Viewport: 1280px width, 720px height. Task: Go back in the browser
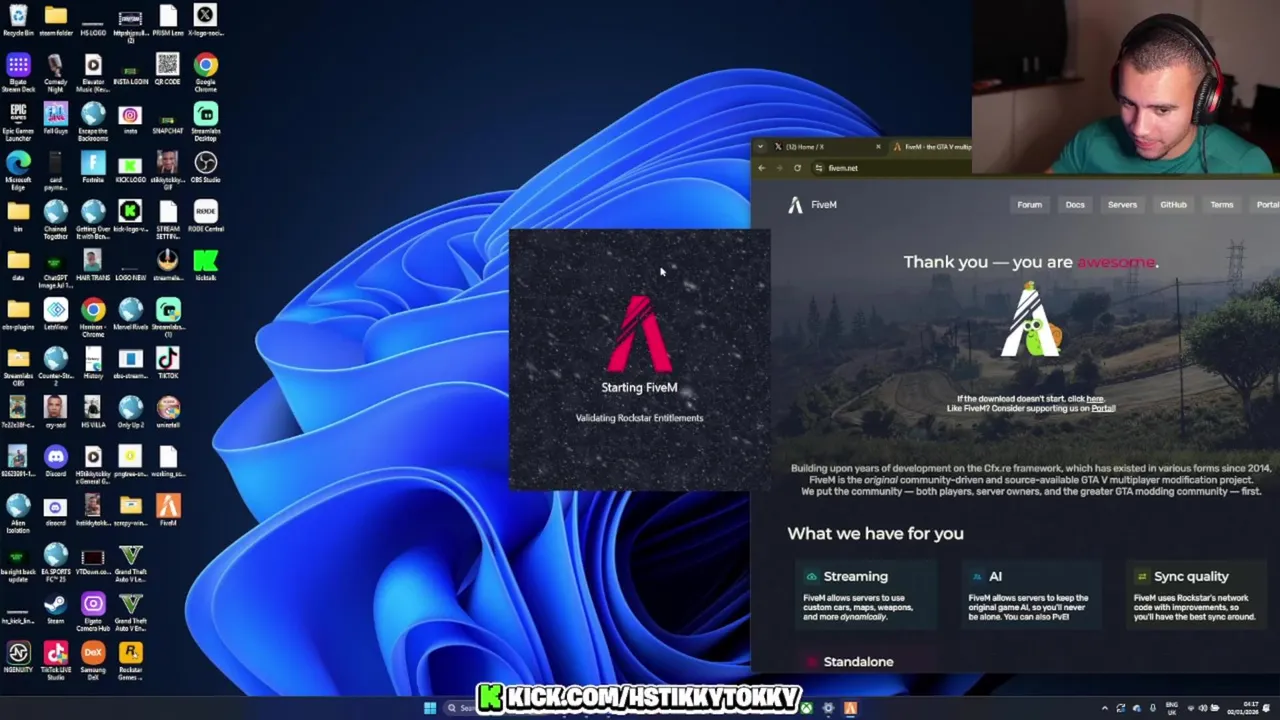[x=762, y=168]
